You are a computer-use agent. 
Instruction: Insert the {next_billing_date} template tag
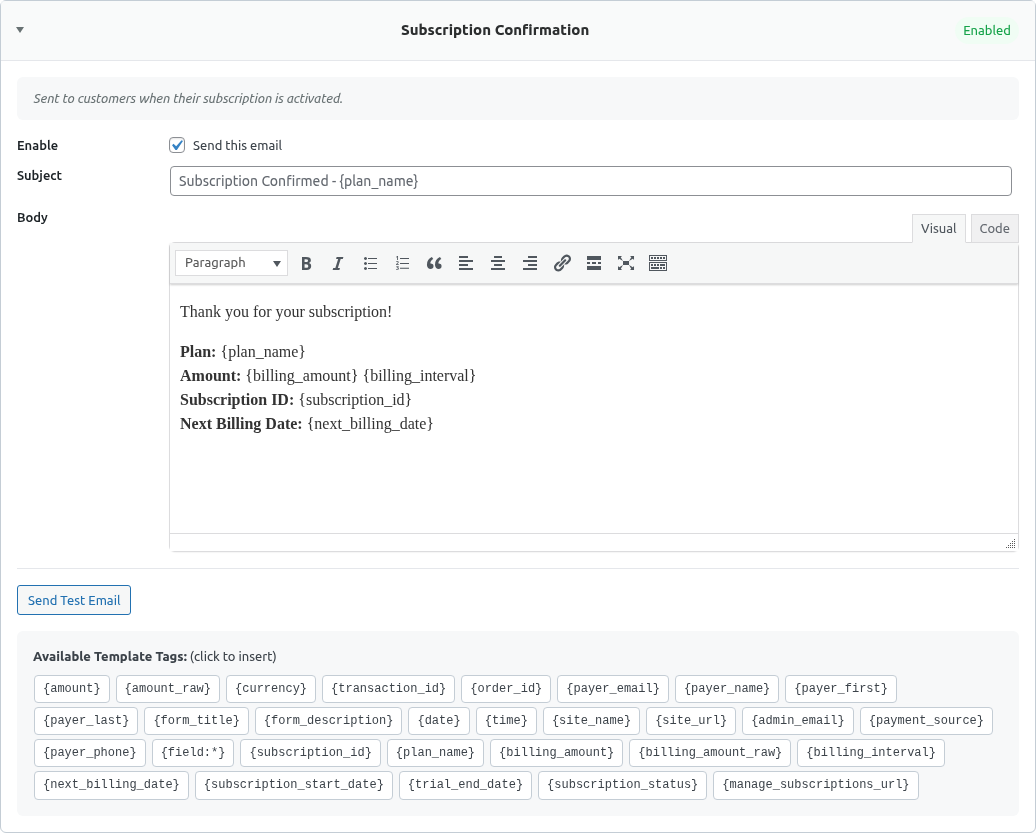click(x=111, y=785)
